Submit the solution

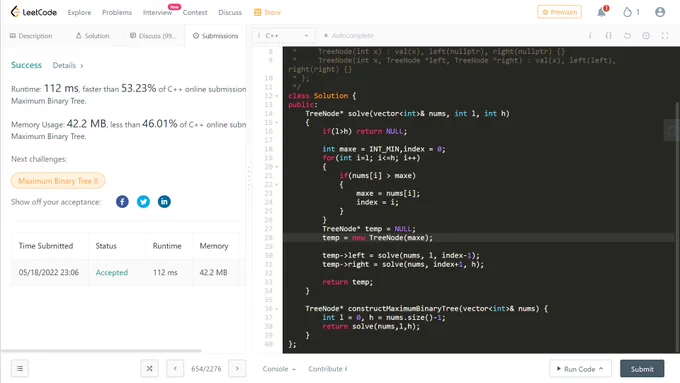coord(642,369)
